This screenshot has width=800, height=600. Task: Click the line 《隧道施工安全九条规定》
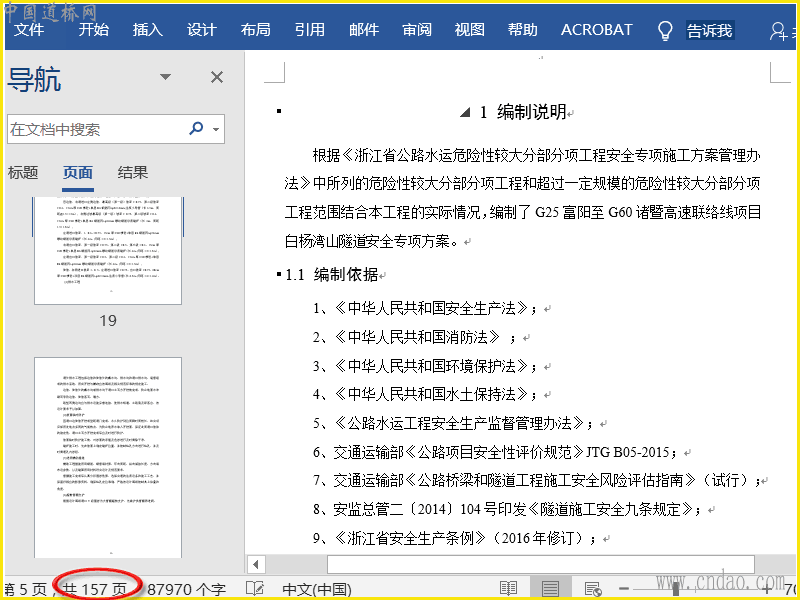point(507,509)
